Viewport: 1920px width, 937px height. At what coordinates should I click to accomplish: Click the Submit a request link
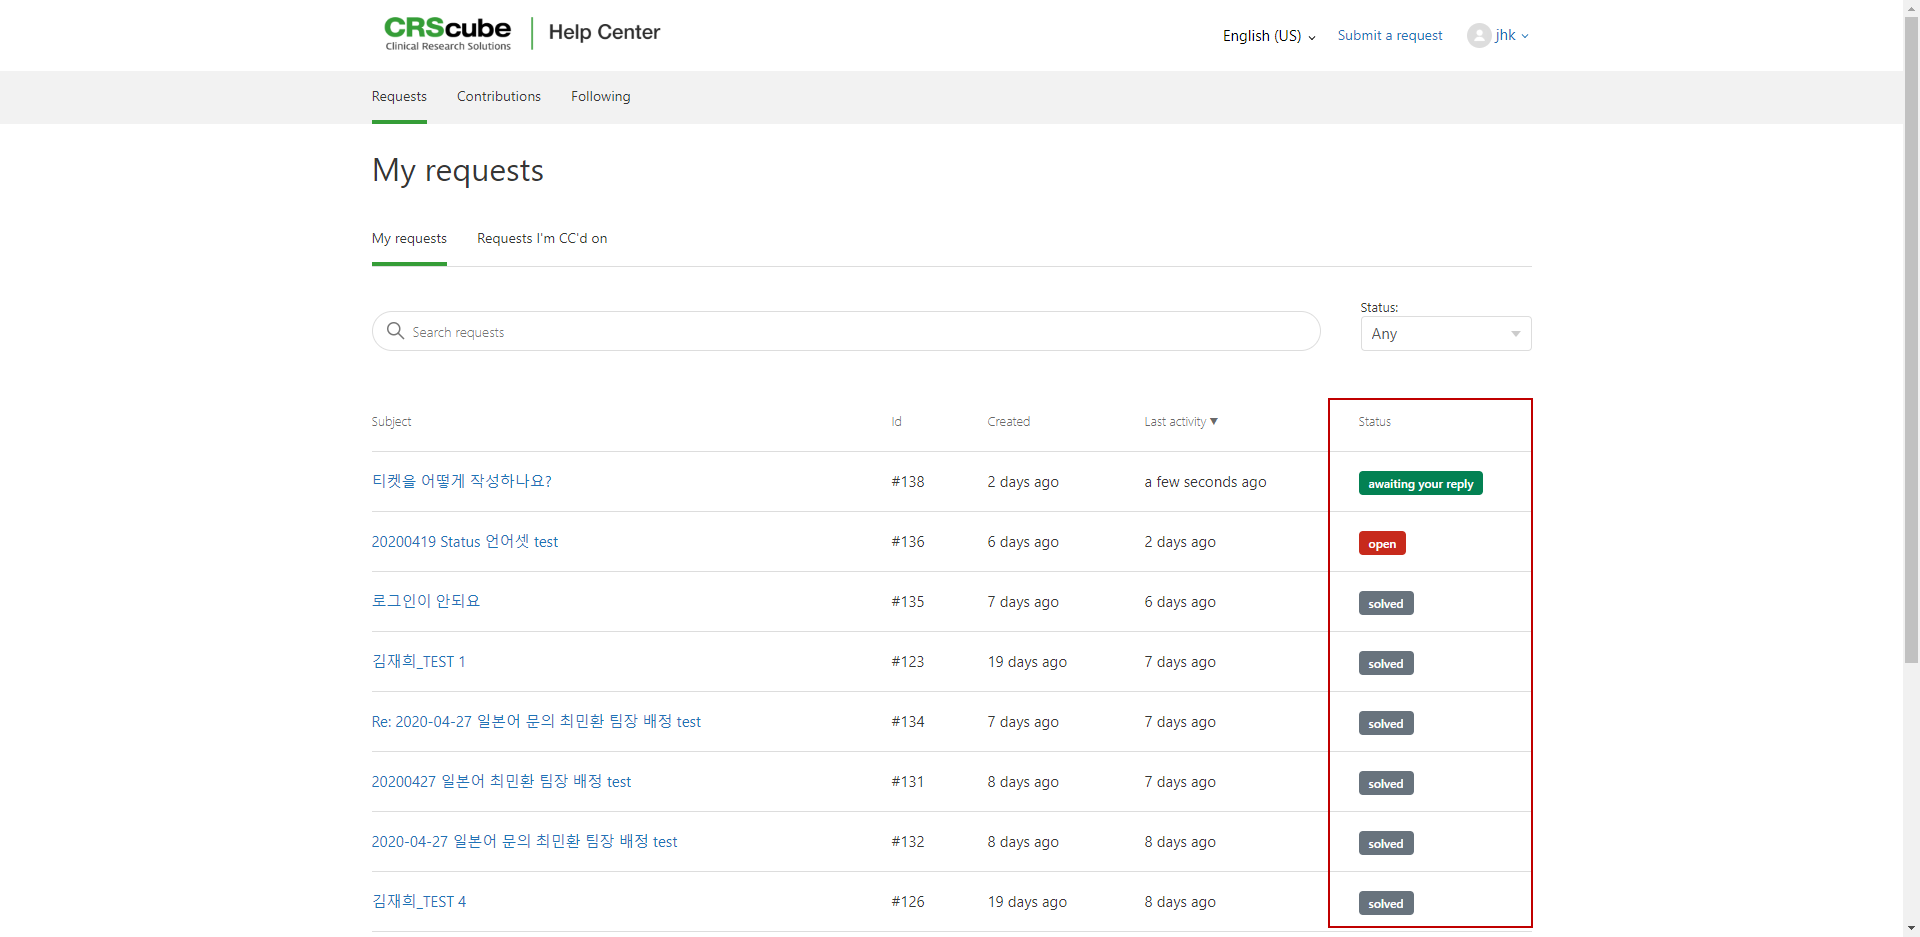(1389, 35)
